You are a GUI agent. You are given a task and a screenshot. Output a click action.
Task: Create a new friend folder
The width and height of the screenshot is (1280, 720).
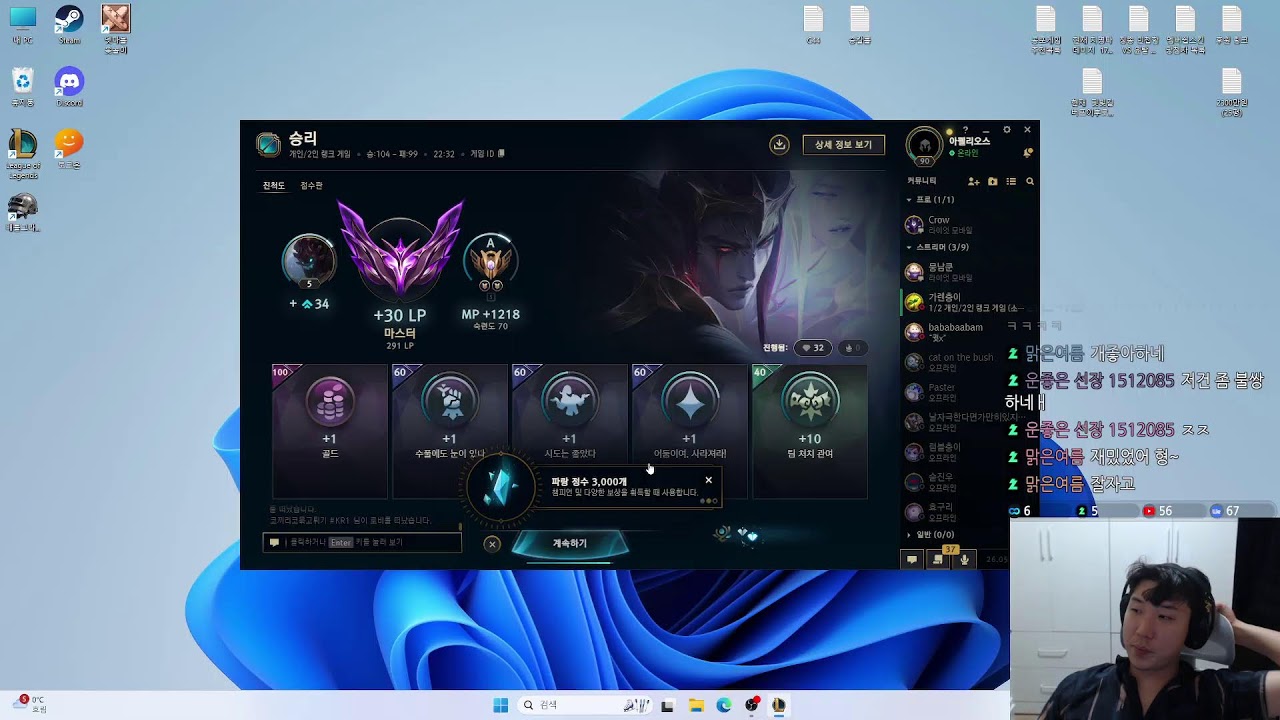(992, 182)
